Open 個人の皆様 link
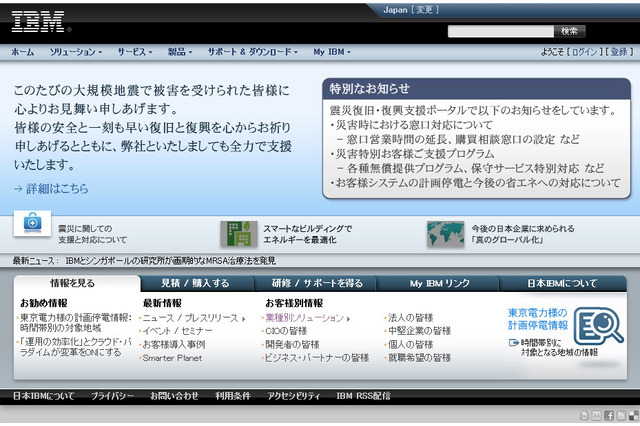The image size is (640, 426). pos(411,344)
